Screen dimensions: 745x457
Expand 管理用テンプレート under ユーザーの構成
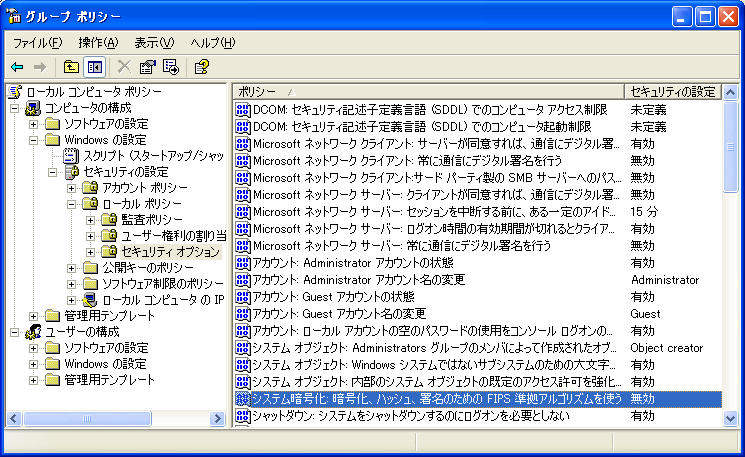click(x=33, y=380)
